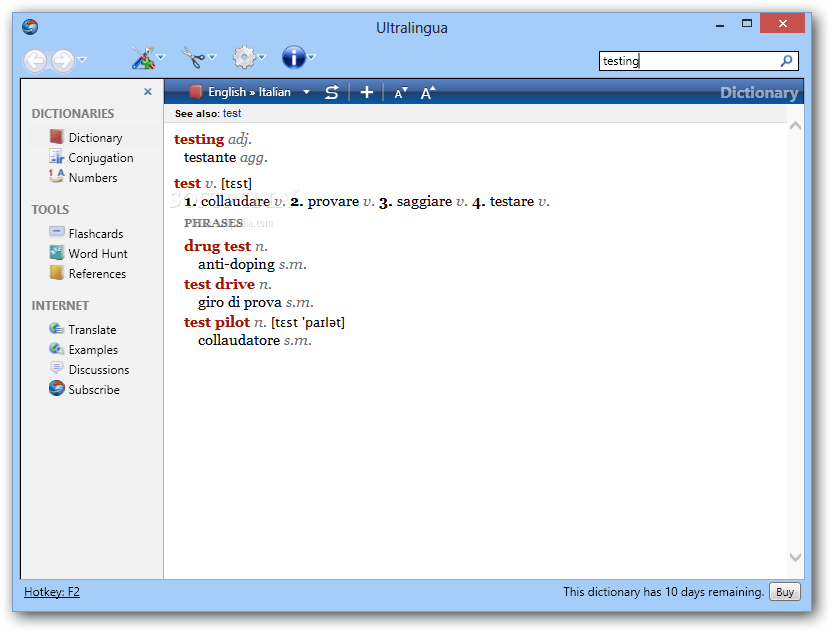Click the Numbers sidebar icon
The height and width of the screenshot is (632, 832).
[x=56, y=176]
